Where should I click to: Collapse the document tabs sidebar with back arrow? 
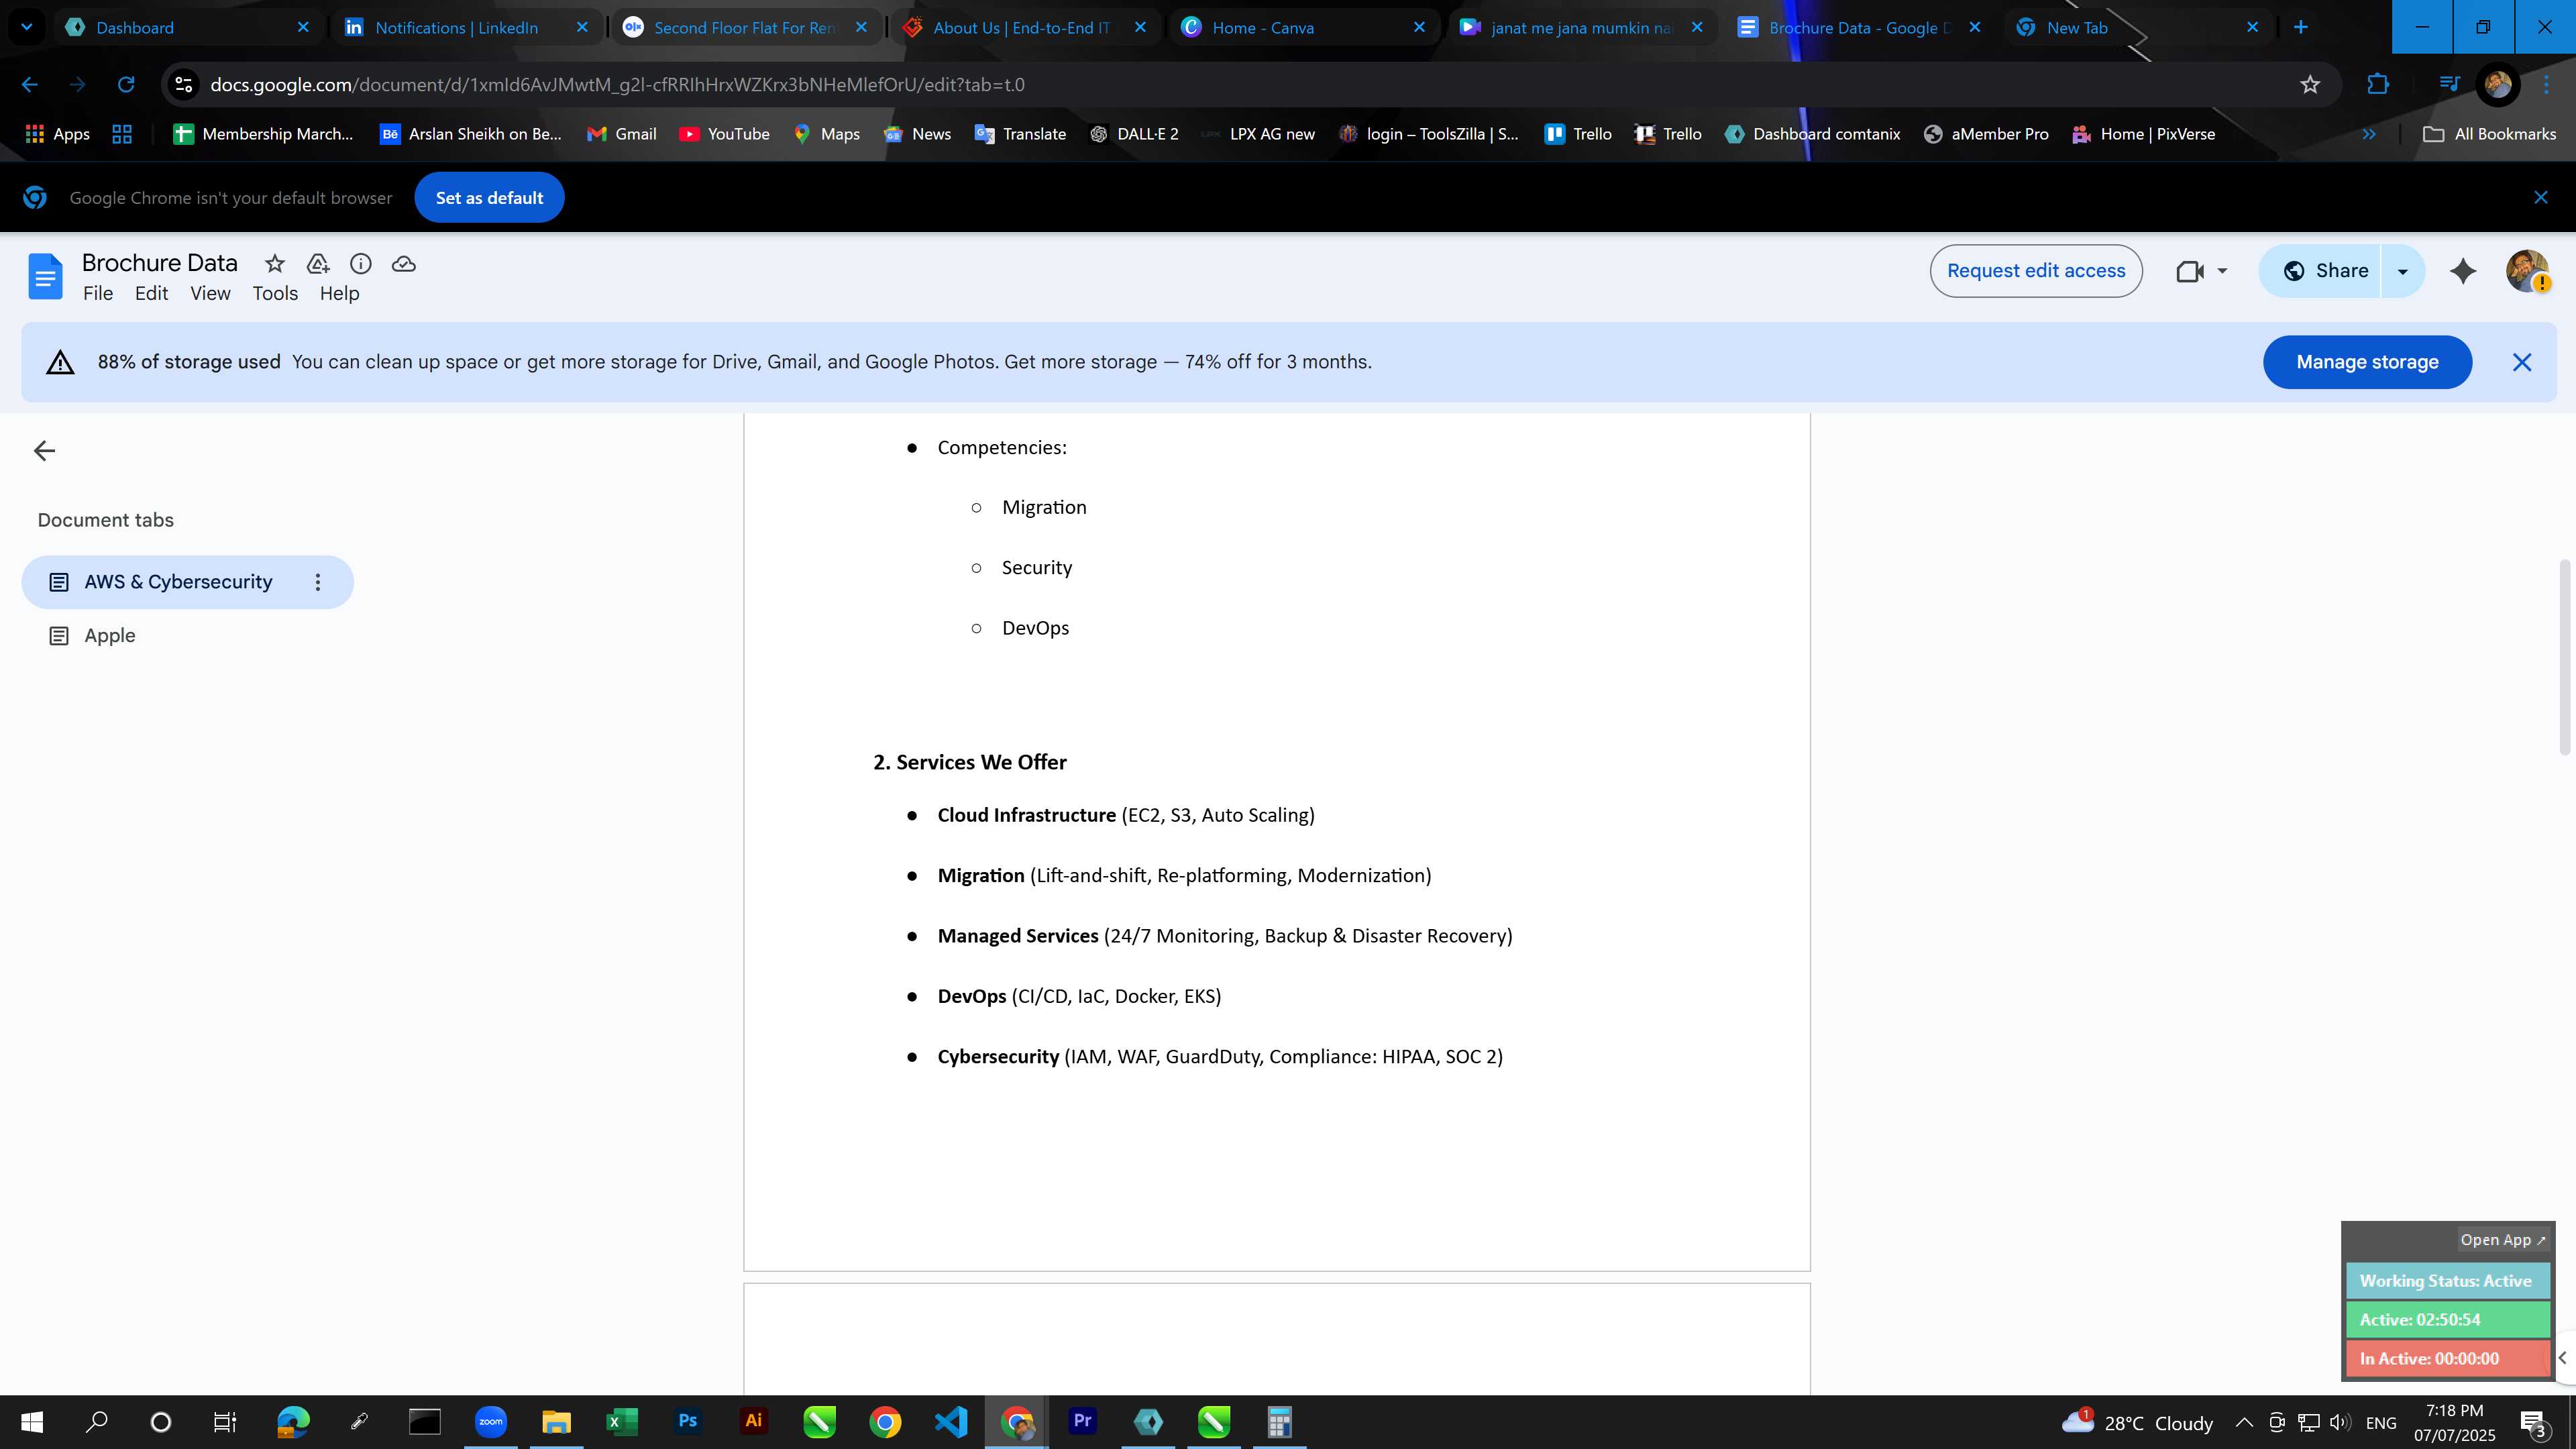tap(44, 451)
